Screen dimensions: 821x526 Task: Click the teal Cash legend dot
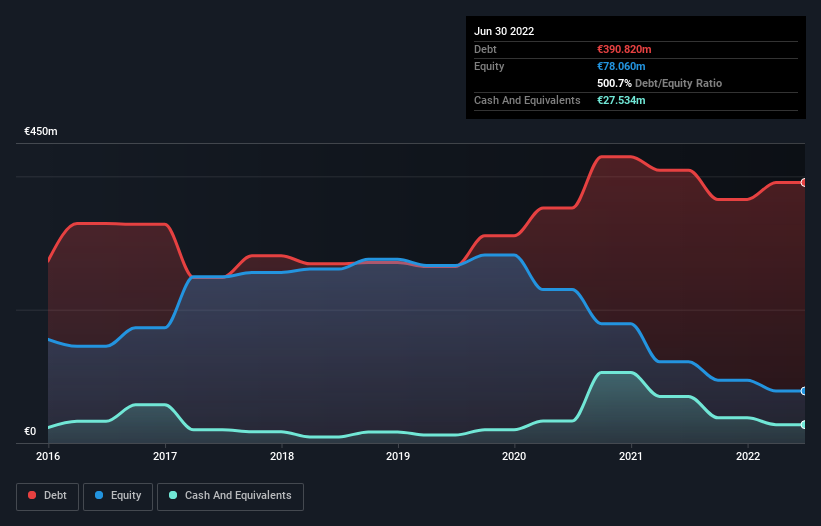173,495
